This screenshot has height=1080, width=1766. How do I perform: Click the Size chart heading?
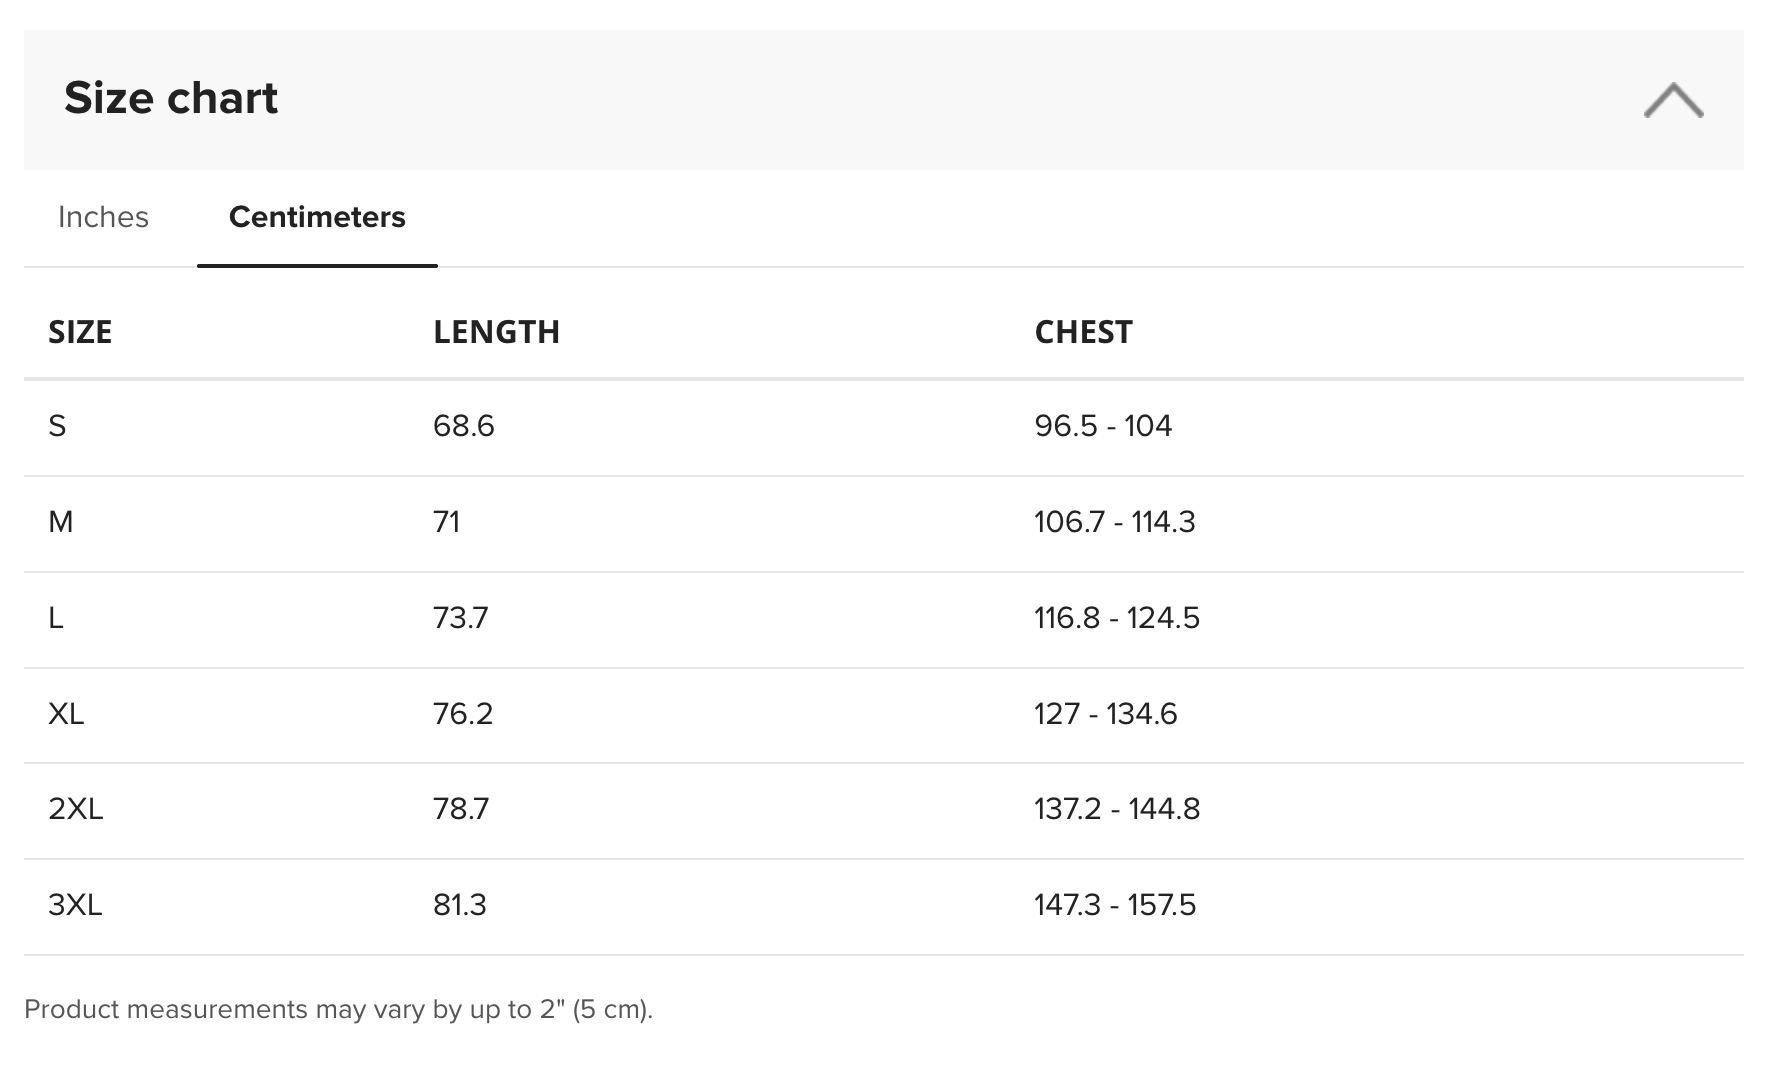tap(171, 98)
